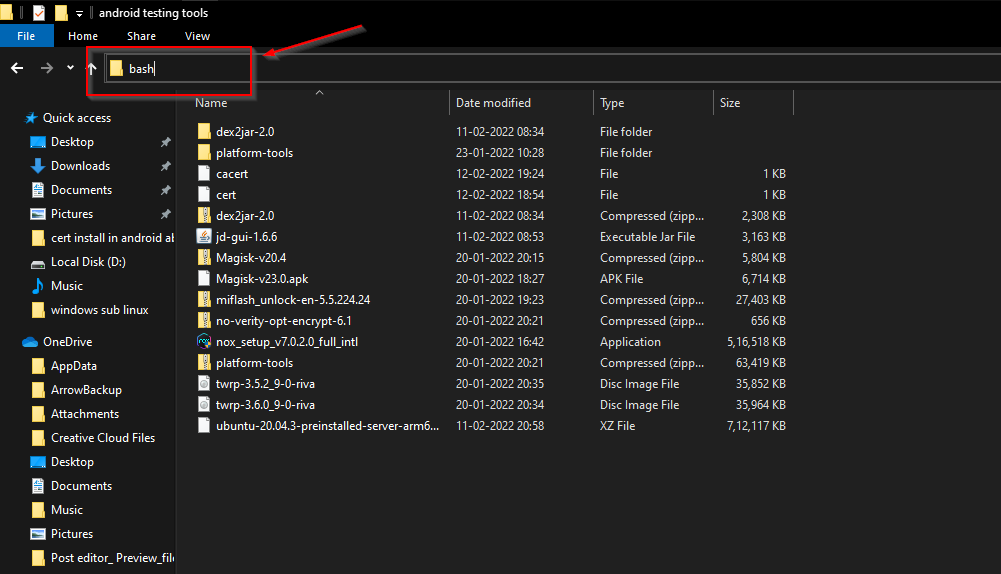Screen dimensions: 1001x574
Task: Select file name nox_setup_v7.0.2.0_full_intl
Action: pyautogui.click(x=287, y=342)
